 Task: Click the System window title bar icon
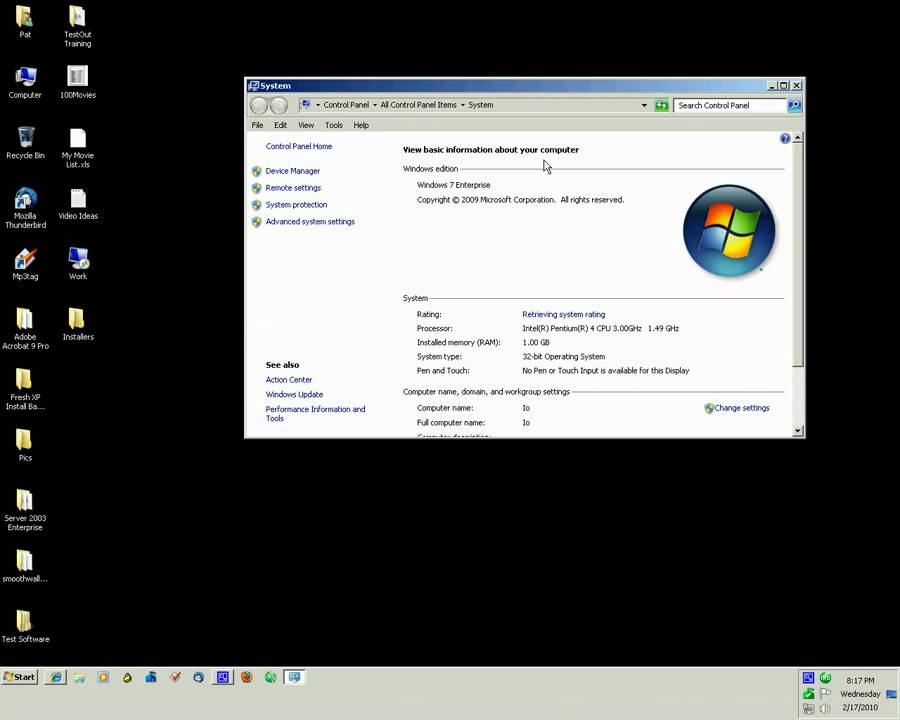pos(254,86)
